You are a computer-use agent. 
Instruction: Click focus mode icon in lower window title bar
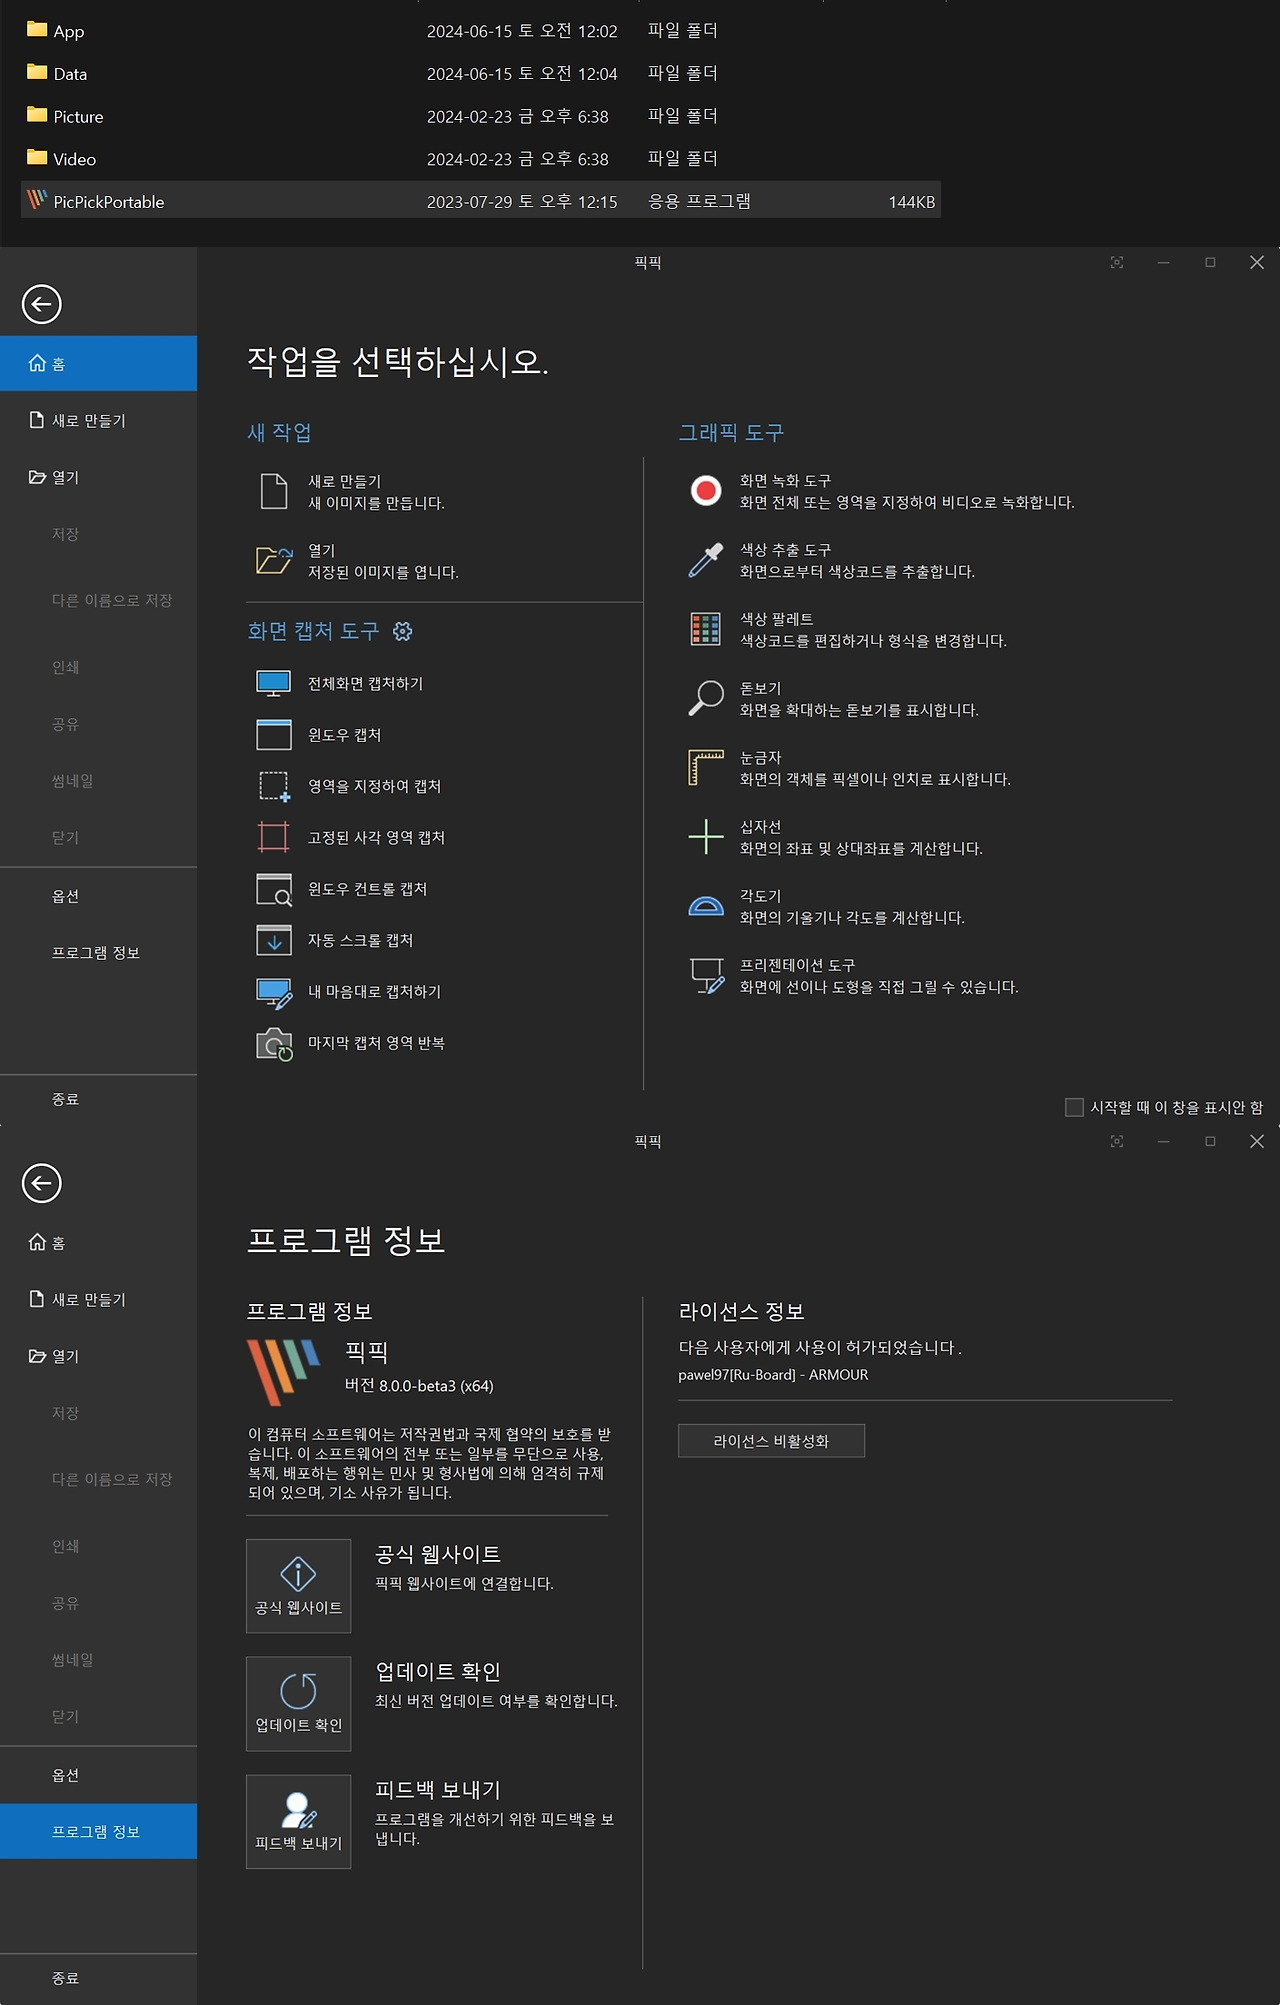[1117, 1141]
